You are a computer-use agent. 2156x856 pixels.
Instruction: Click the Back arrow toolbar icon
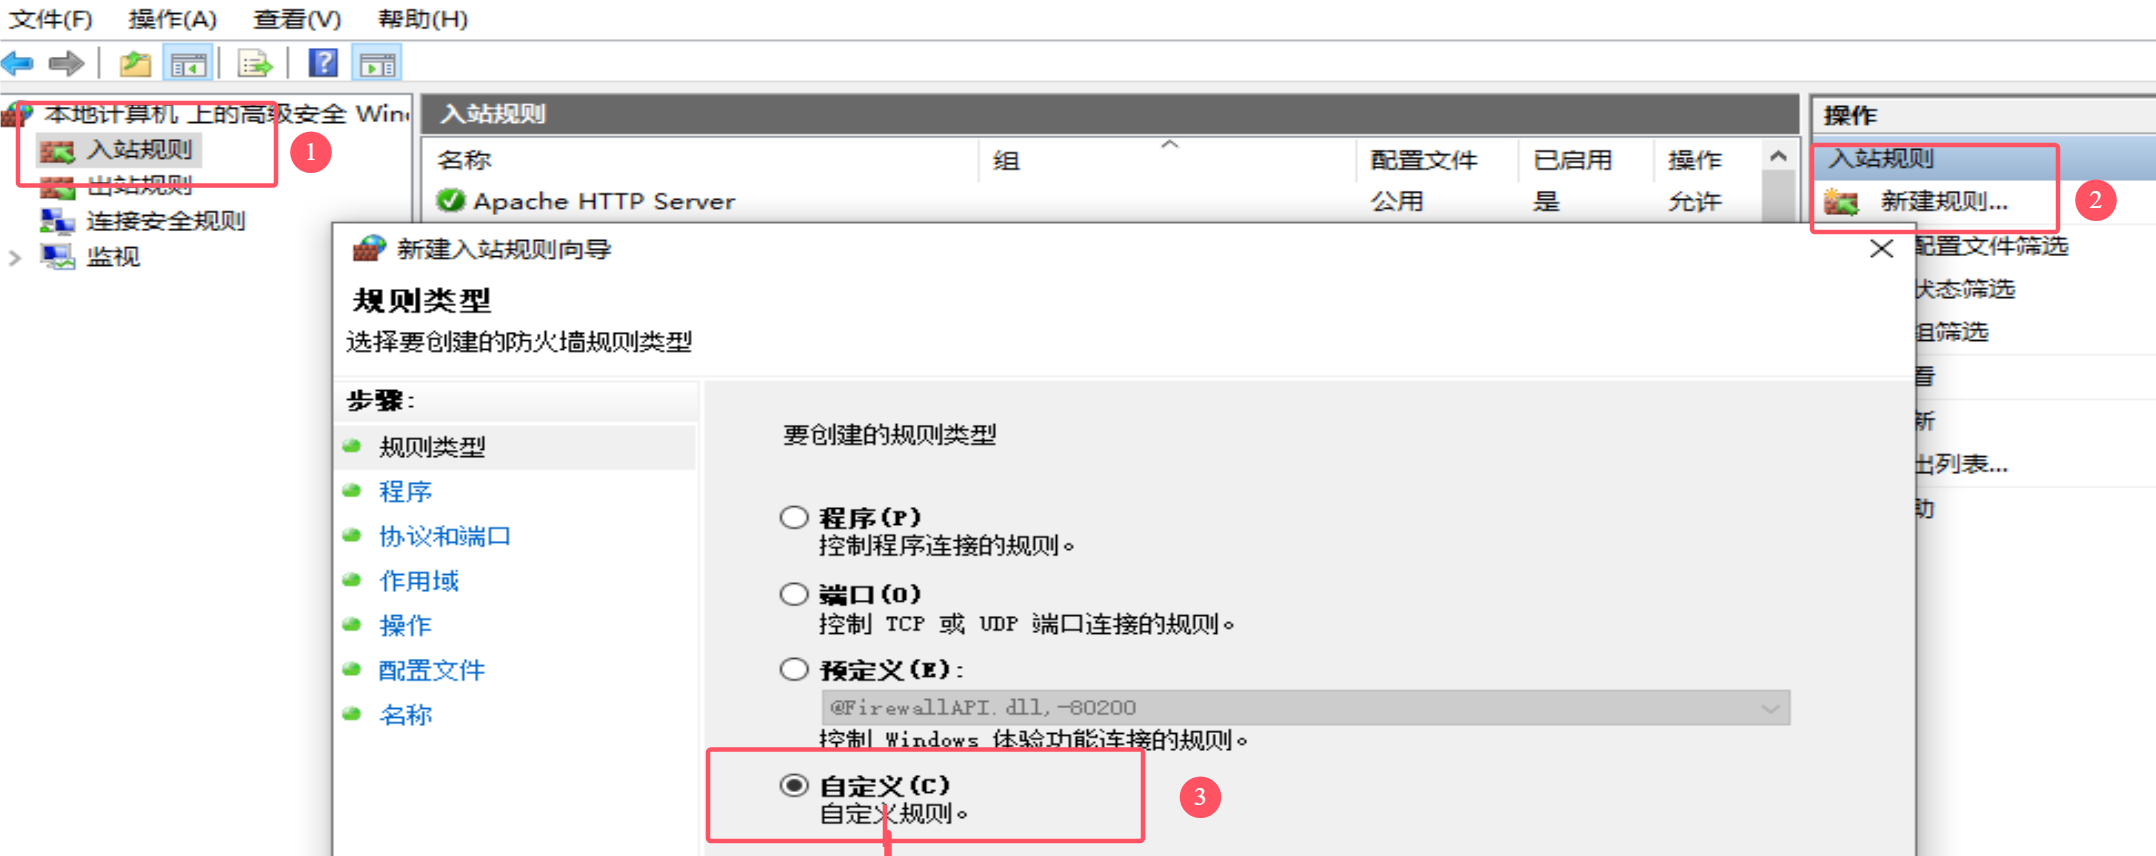point(18,64)
